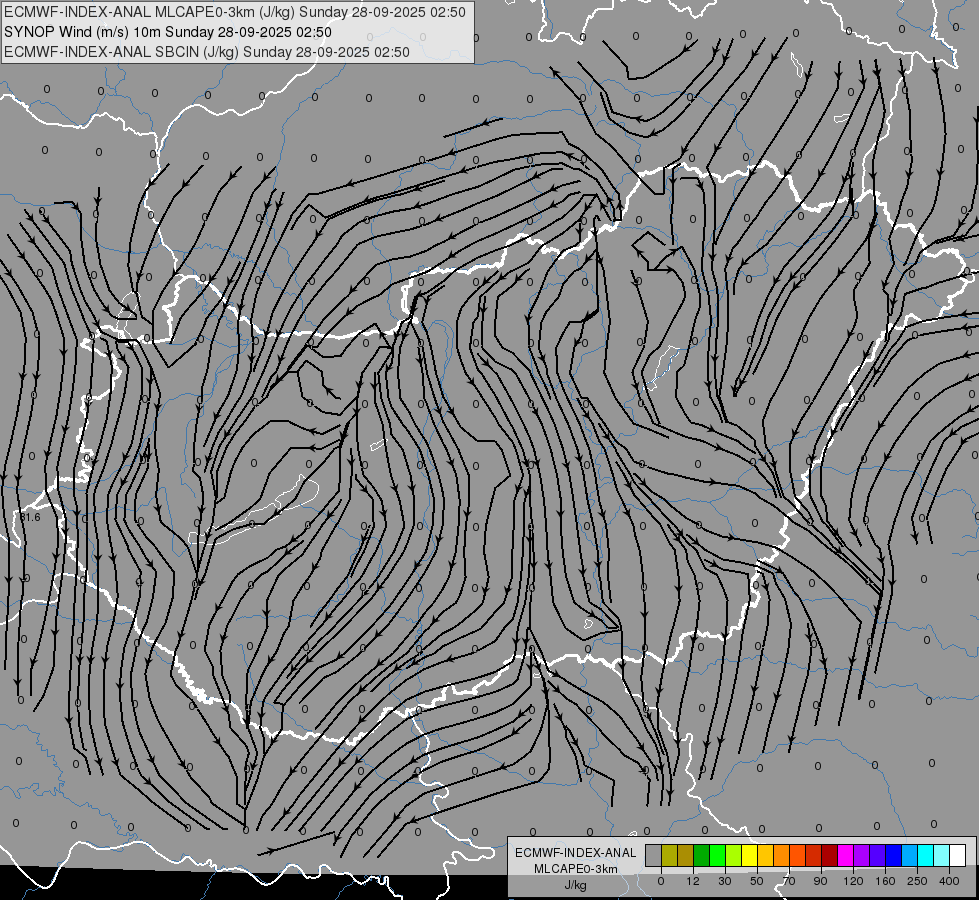
Task: Click the dark green legend swatch
Action: (x=702, y=855)
